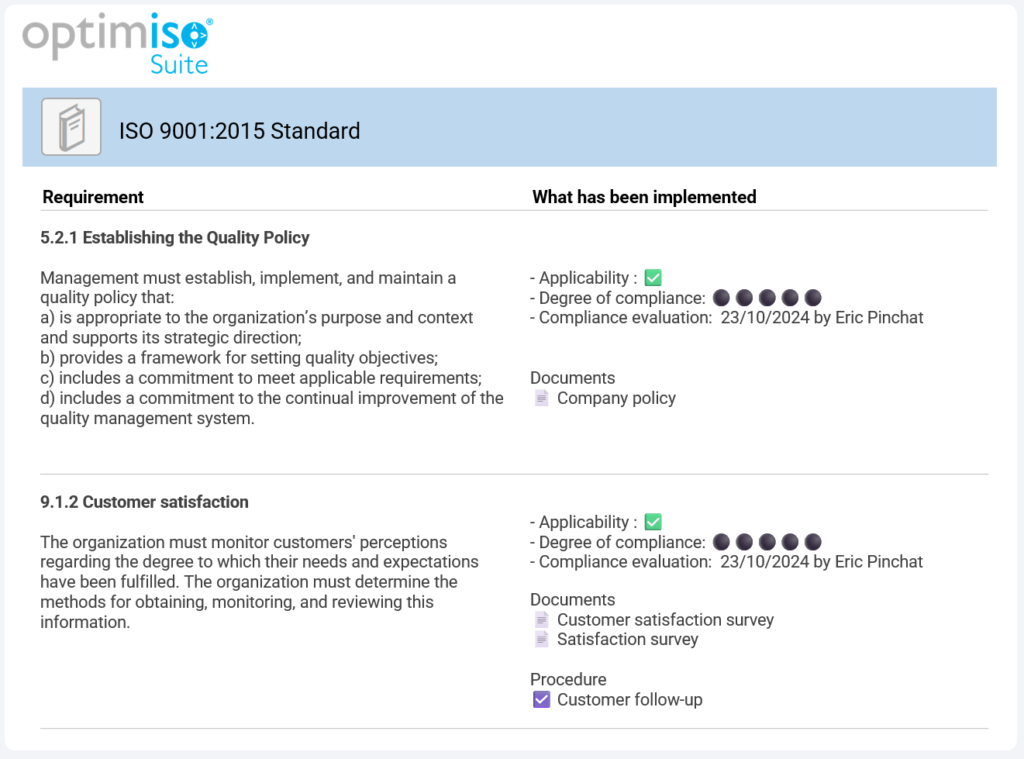1024x759 pixels.
Task: Open the Company policy document icon
Action: point(541,397)
